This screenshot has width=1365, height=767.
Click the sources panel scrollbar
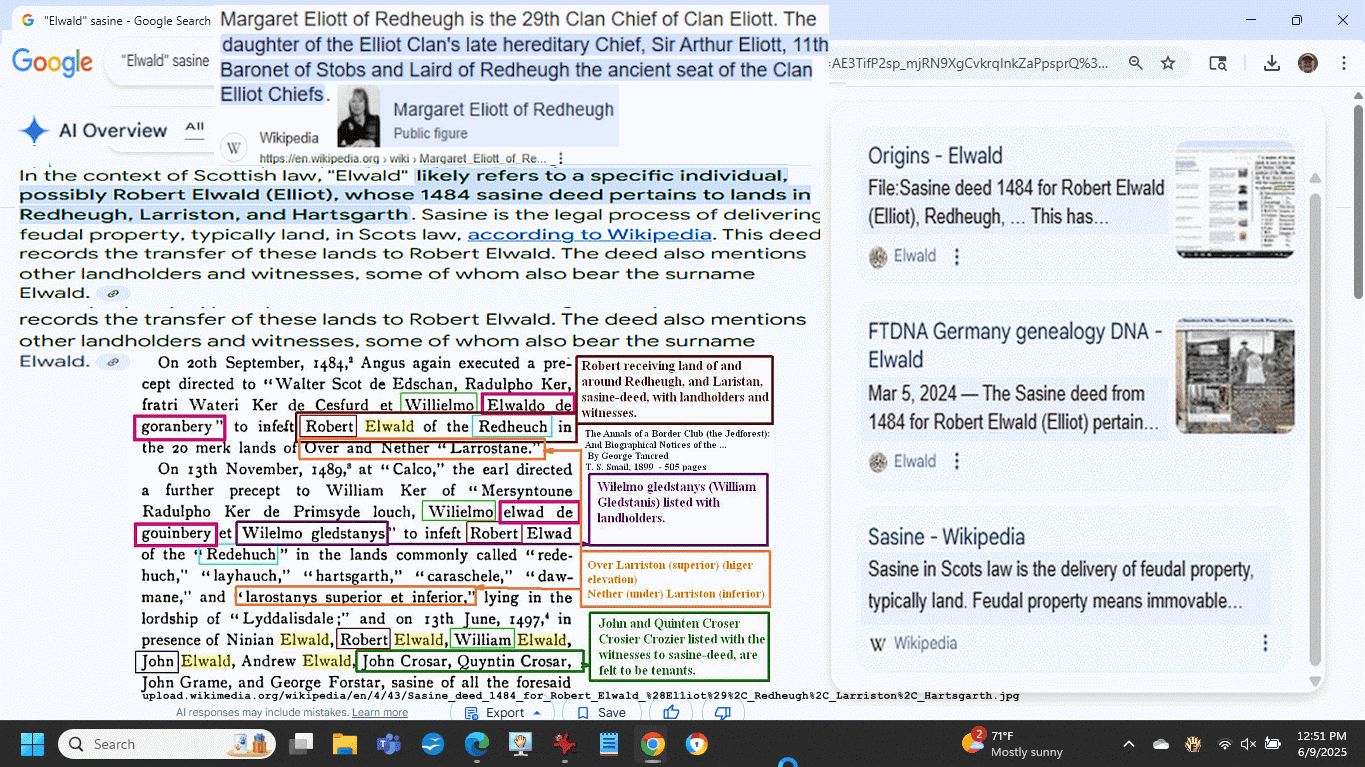[1315, 430]
